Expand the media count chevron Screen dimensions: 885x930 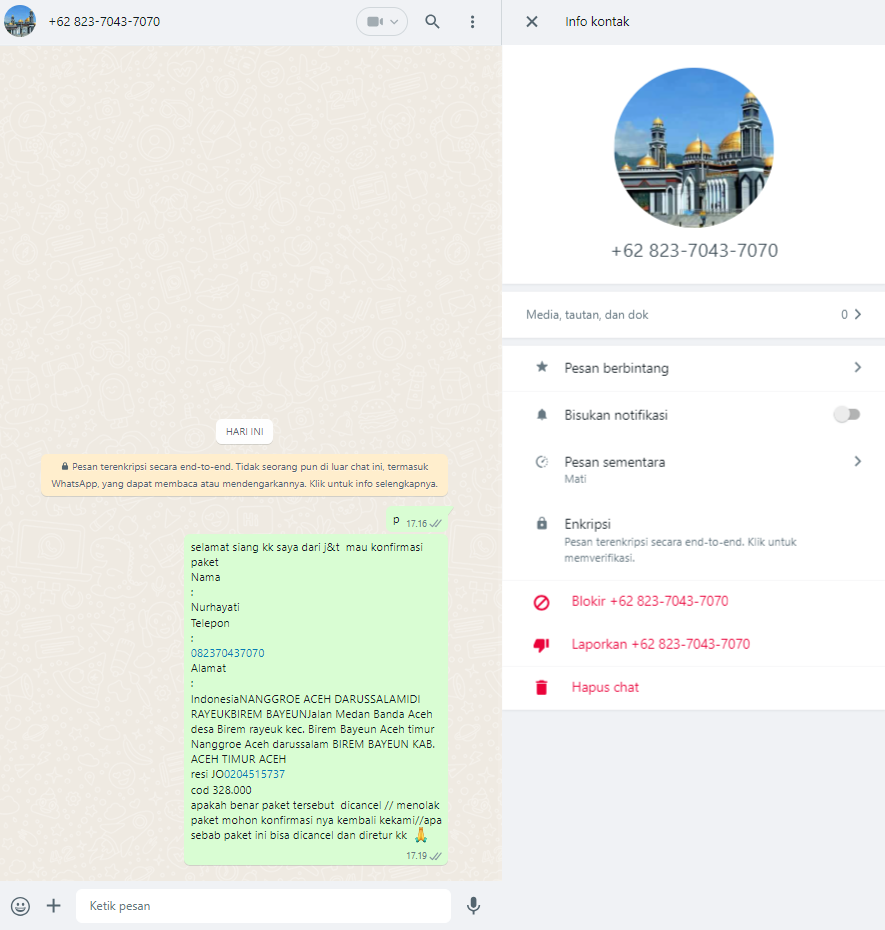tap(858, 314)
